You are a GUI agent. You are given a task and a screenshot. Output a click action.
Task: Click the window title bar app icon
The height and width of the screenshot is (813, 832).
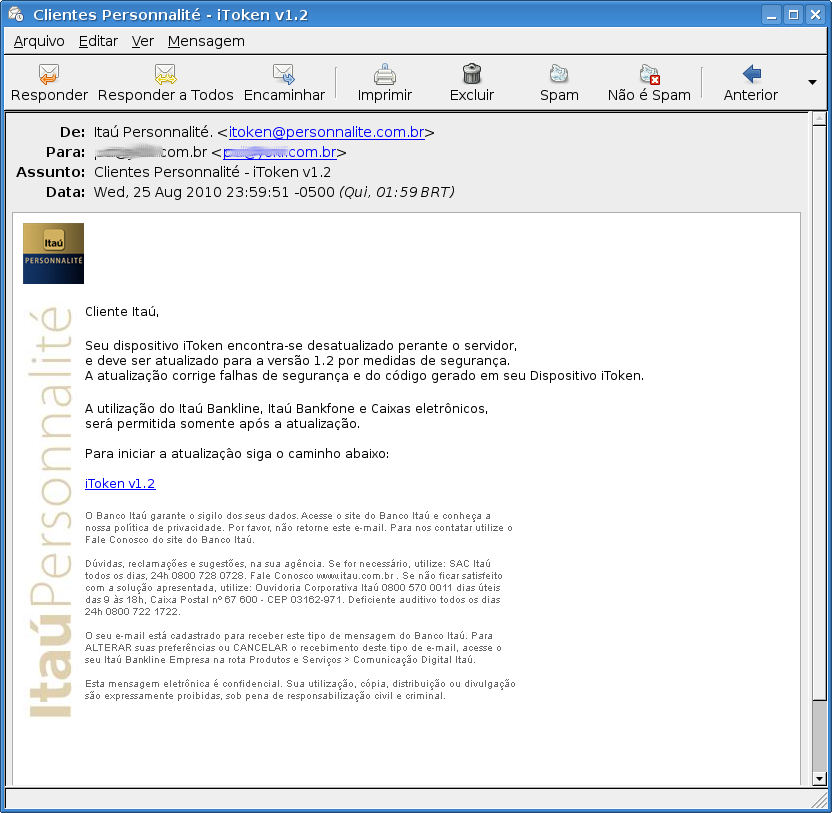(x=16, y=14)
